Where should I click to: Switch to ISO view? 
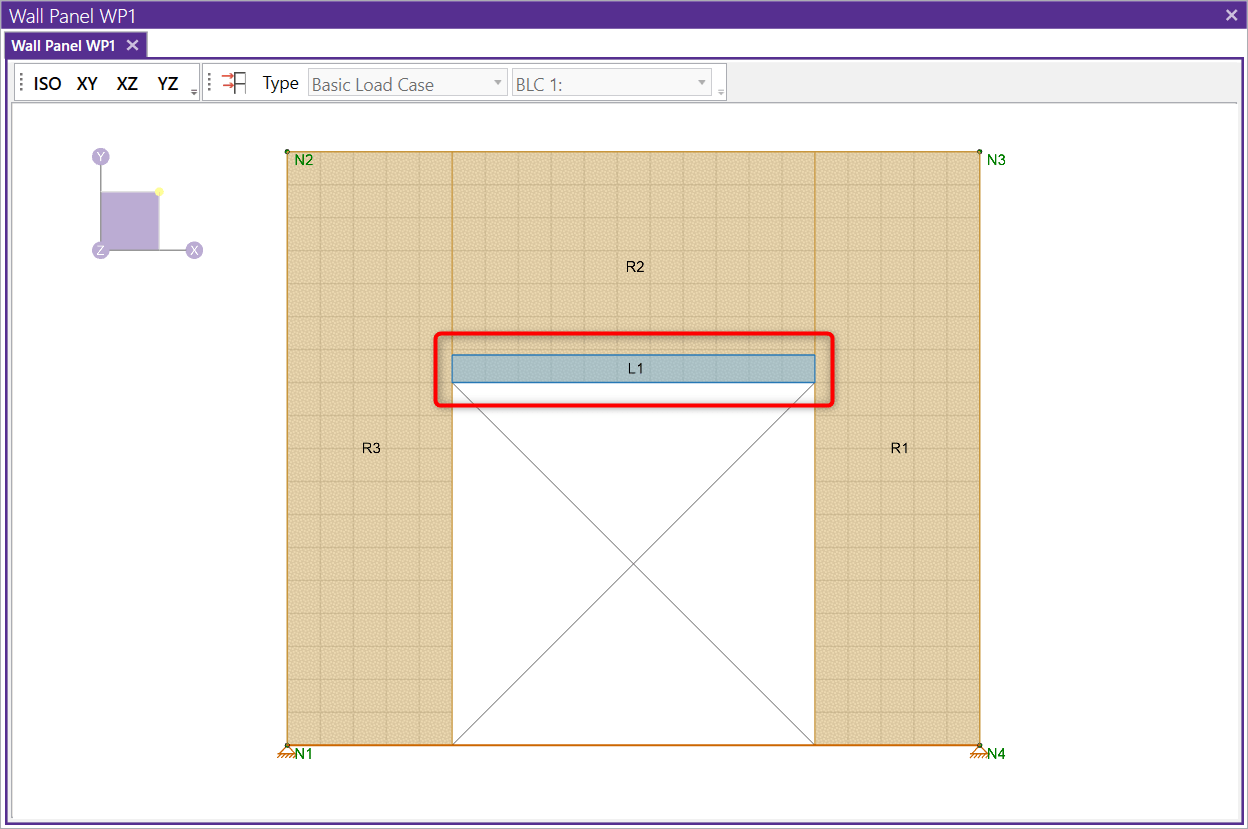pyautogui.click(x=47, y=84)
